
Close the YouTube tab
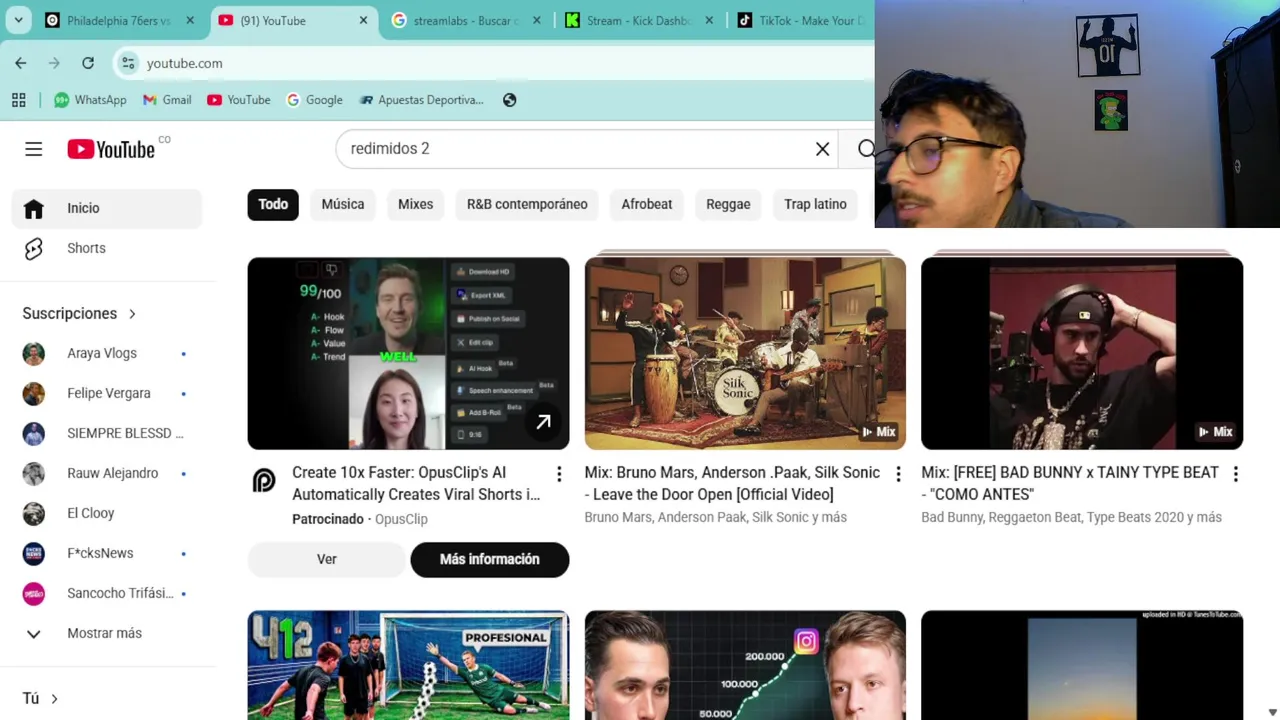(363, 20)
